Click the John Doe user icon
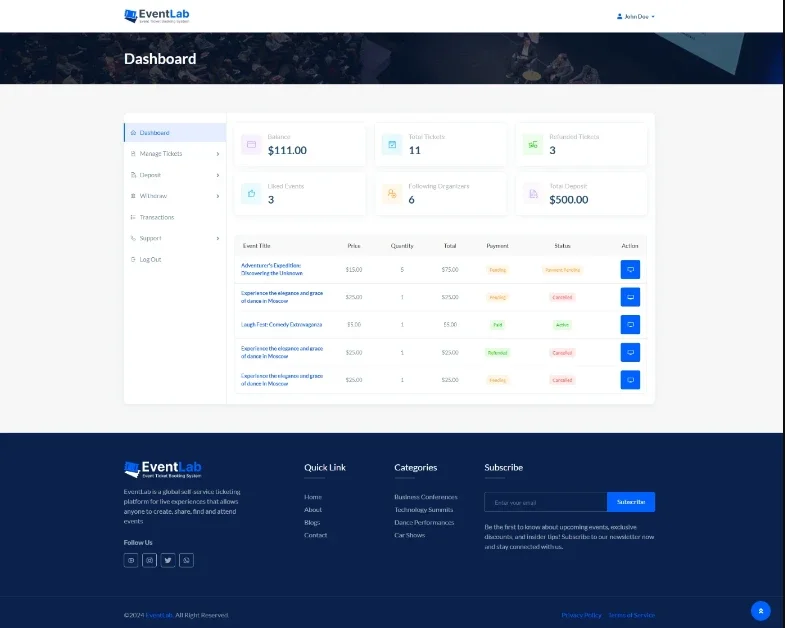This screenshot has width=785, height=628. pos(619,17)
